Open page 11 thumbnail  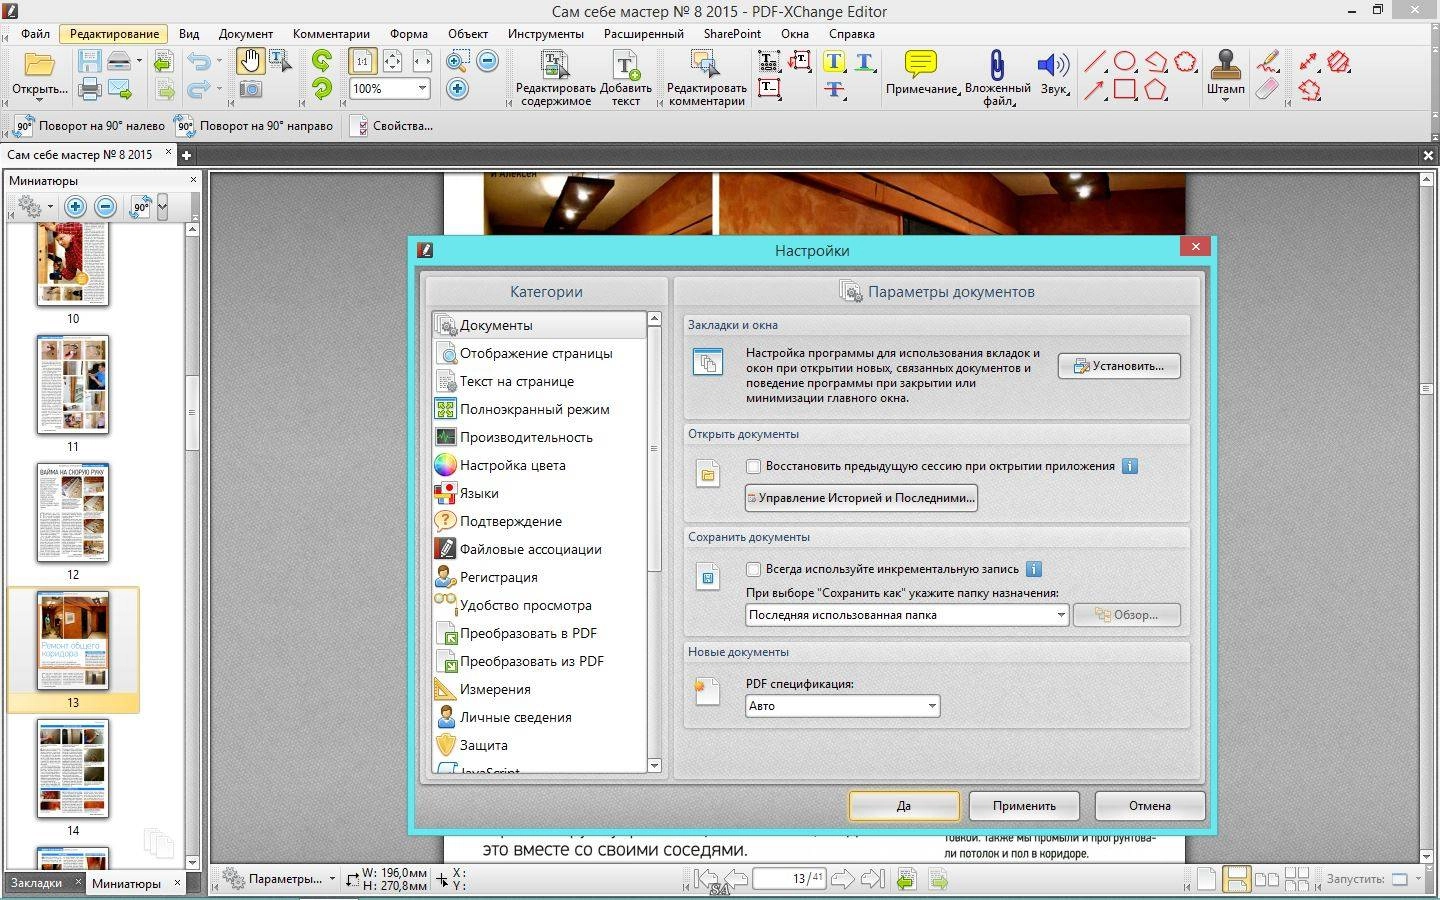click(73, 385)
